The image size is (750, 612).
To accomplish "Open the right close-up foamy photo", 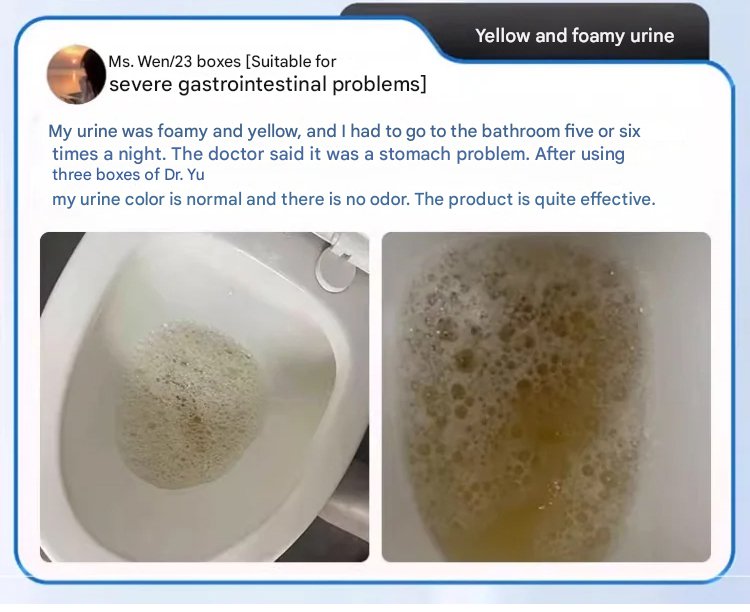I will pyautogui.click(x=546, y=397).
